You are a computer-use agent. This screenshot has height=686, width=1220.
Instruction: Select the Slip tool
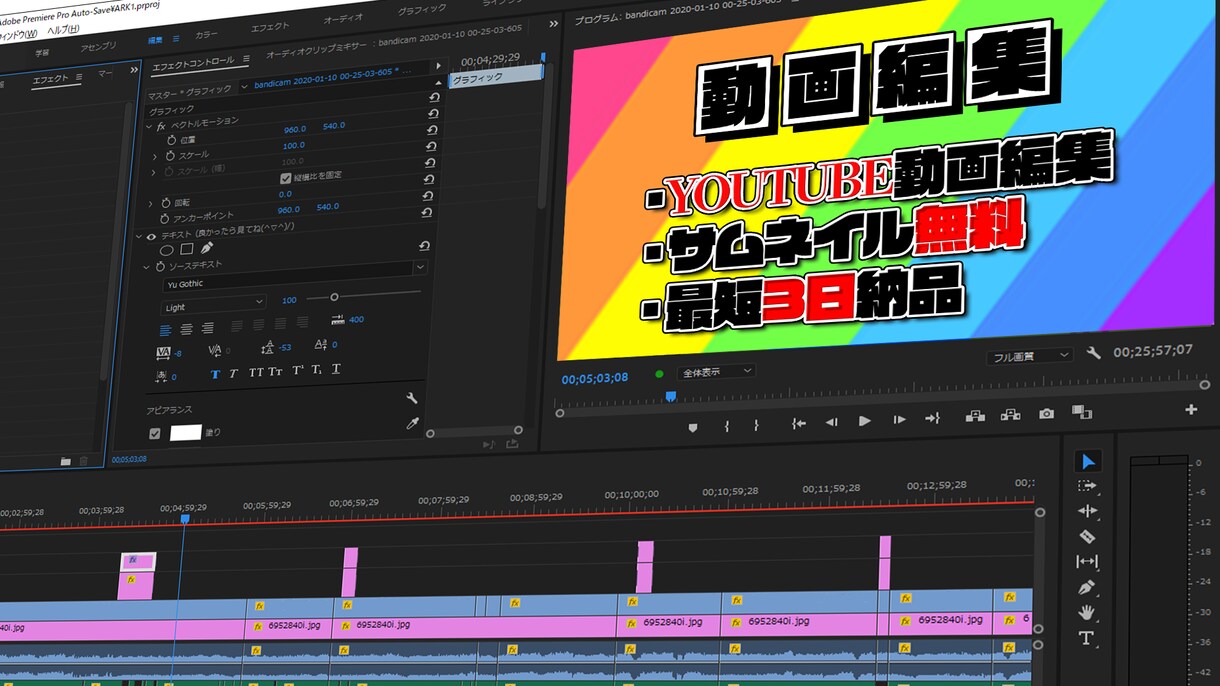coord(1087,562)
